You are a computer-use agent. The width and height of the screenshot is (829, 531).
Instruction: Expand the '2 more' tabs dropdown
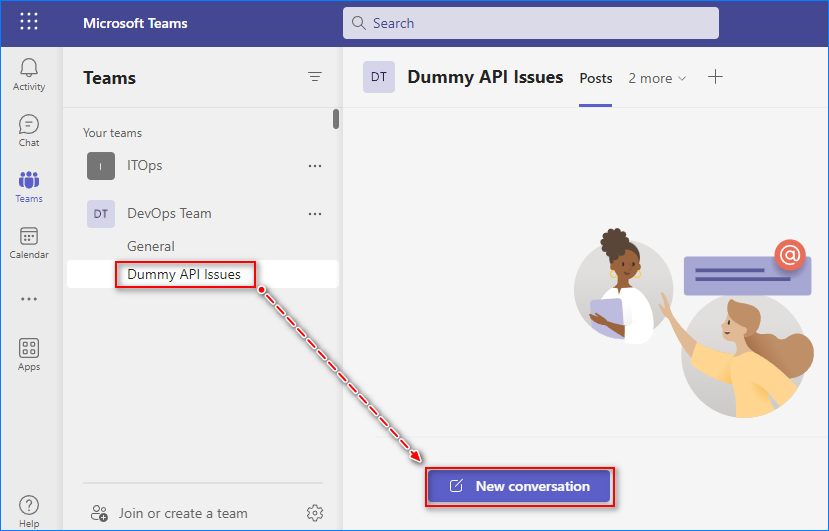[657, 78]
